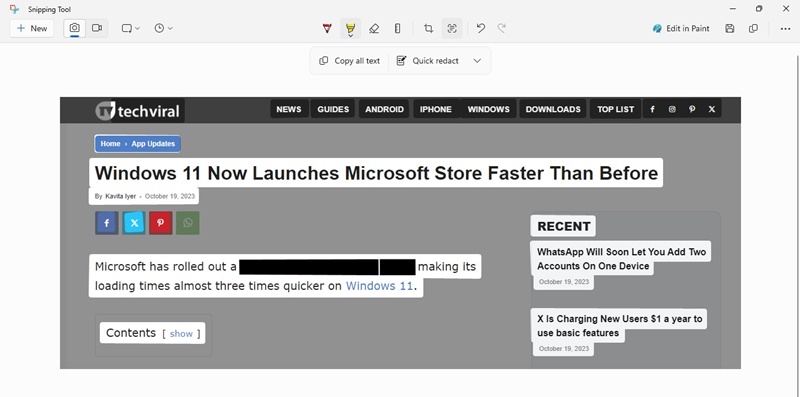Switch to Snip camera mode

click(x=74, y=28)
